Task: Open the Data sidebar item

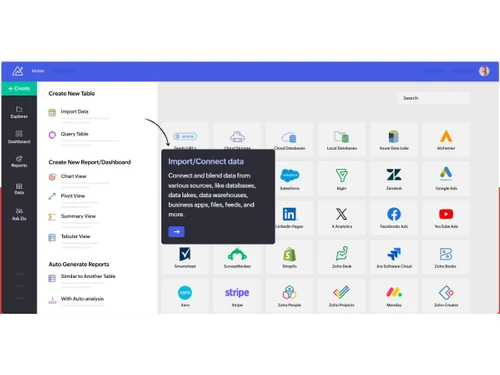Action: (19, 189)
